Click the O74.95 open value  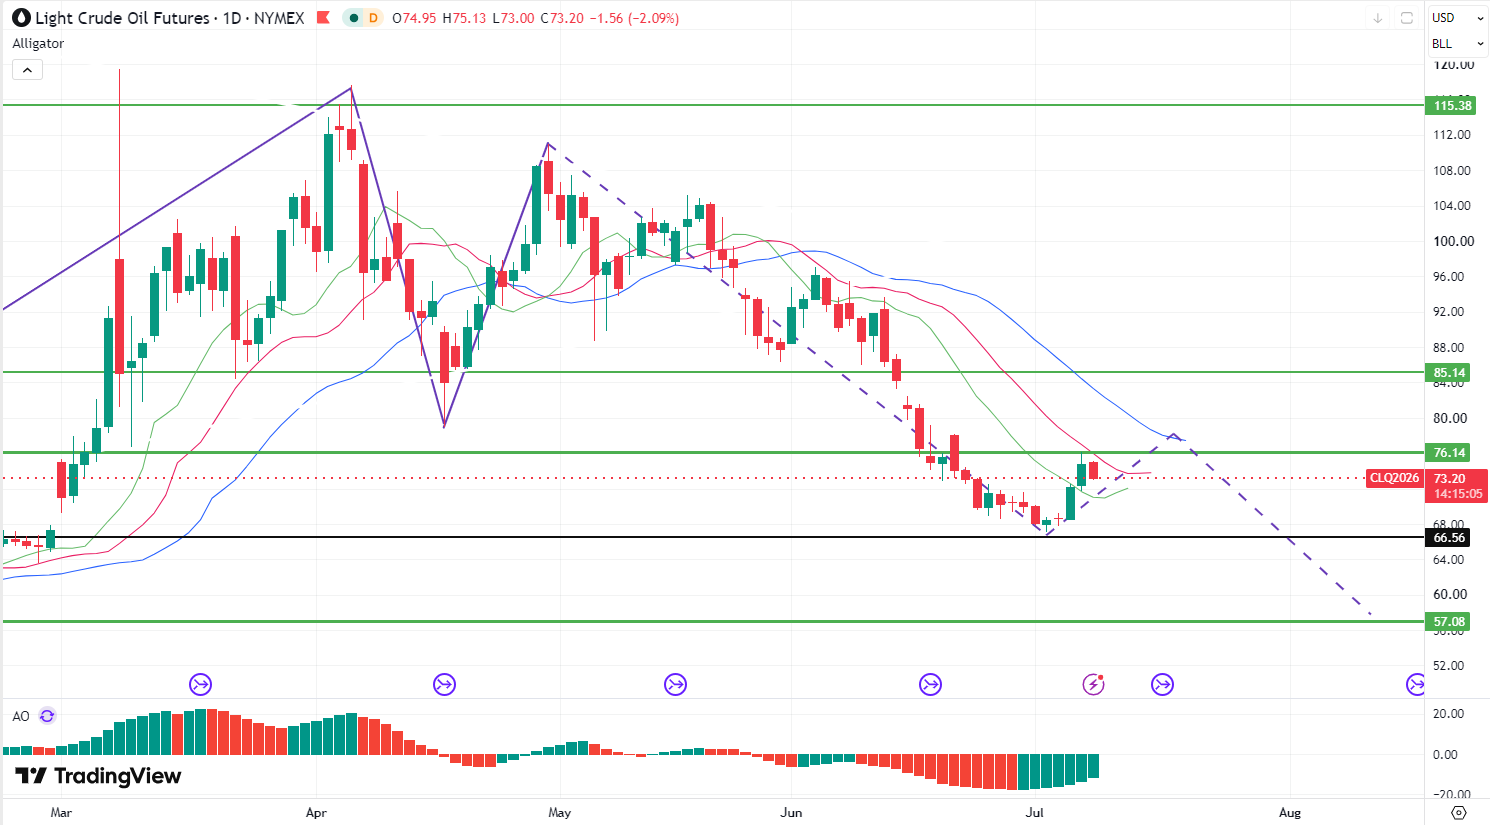pyautogui.click(x=414, y=18)
